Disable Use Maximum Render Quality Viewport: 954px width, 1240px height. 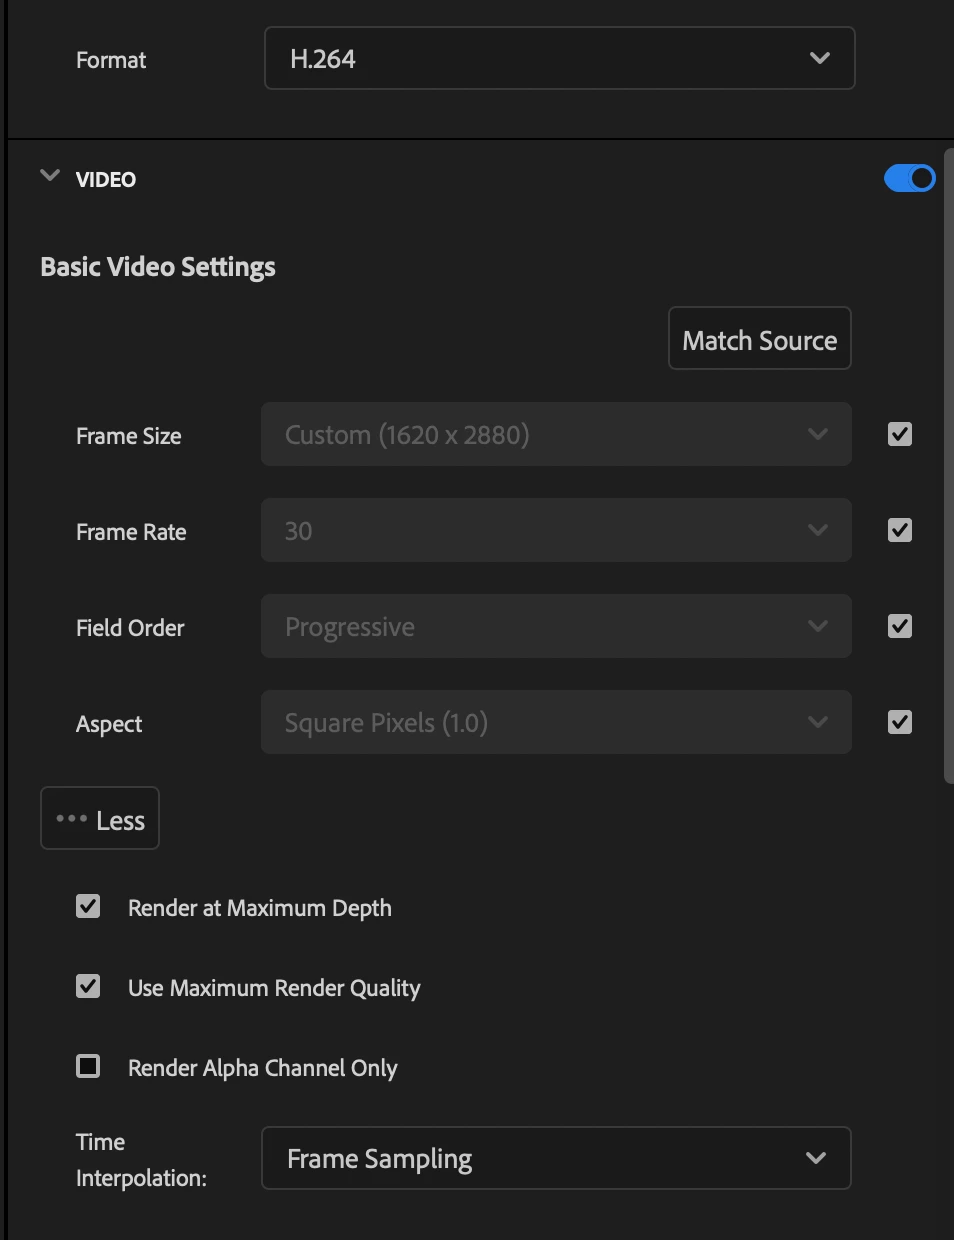tap(89, 987)
